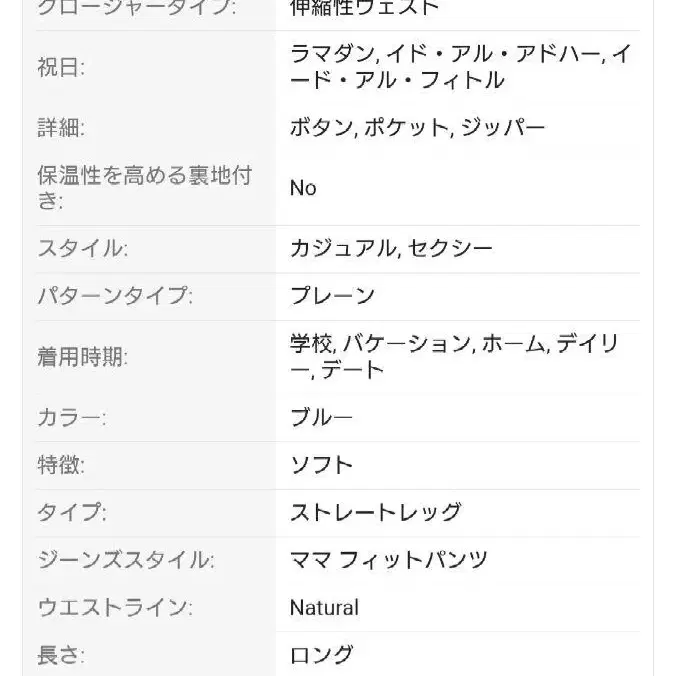676x676 pixels.
Task: Select the カジュアル, セクシー style value
Action: pyautogui.click(x=391, y=248)
